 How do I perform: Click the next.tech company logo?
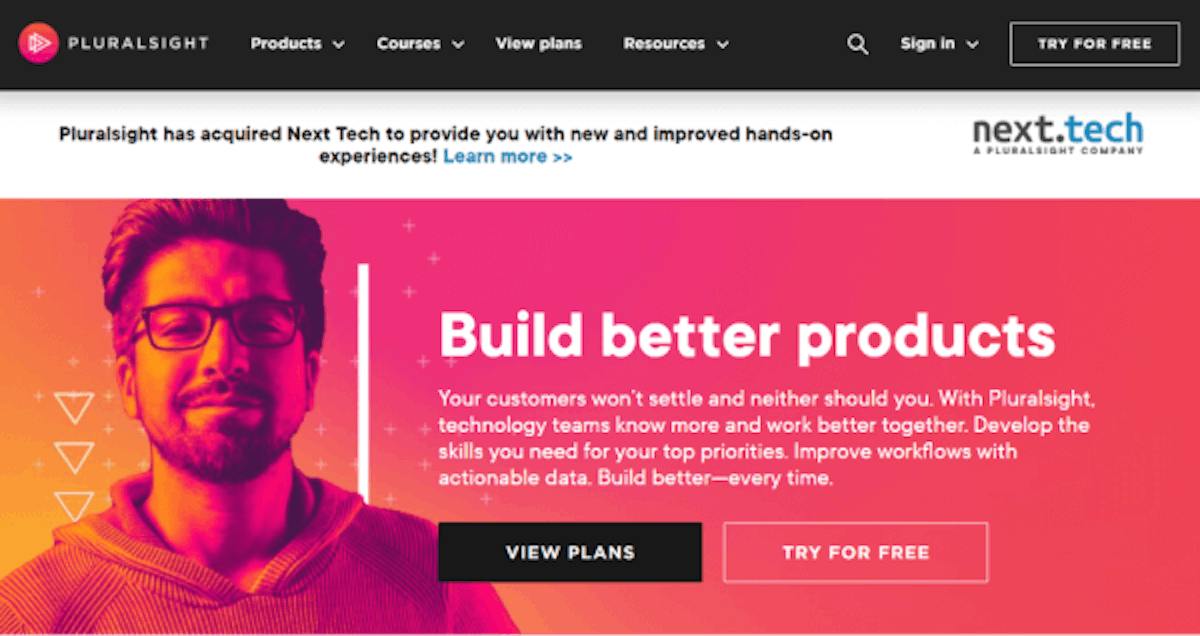pos(1057,135)
